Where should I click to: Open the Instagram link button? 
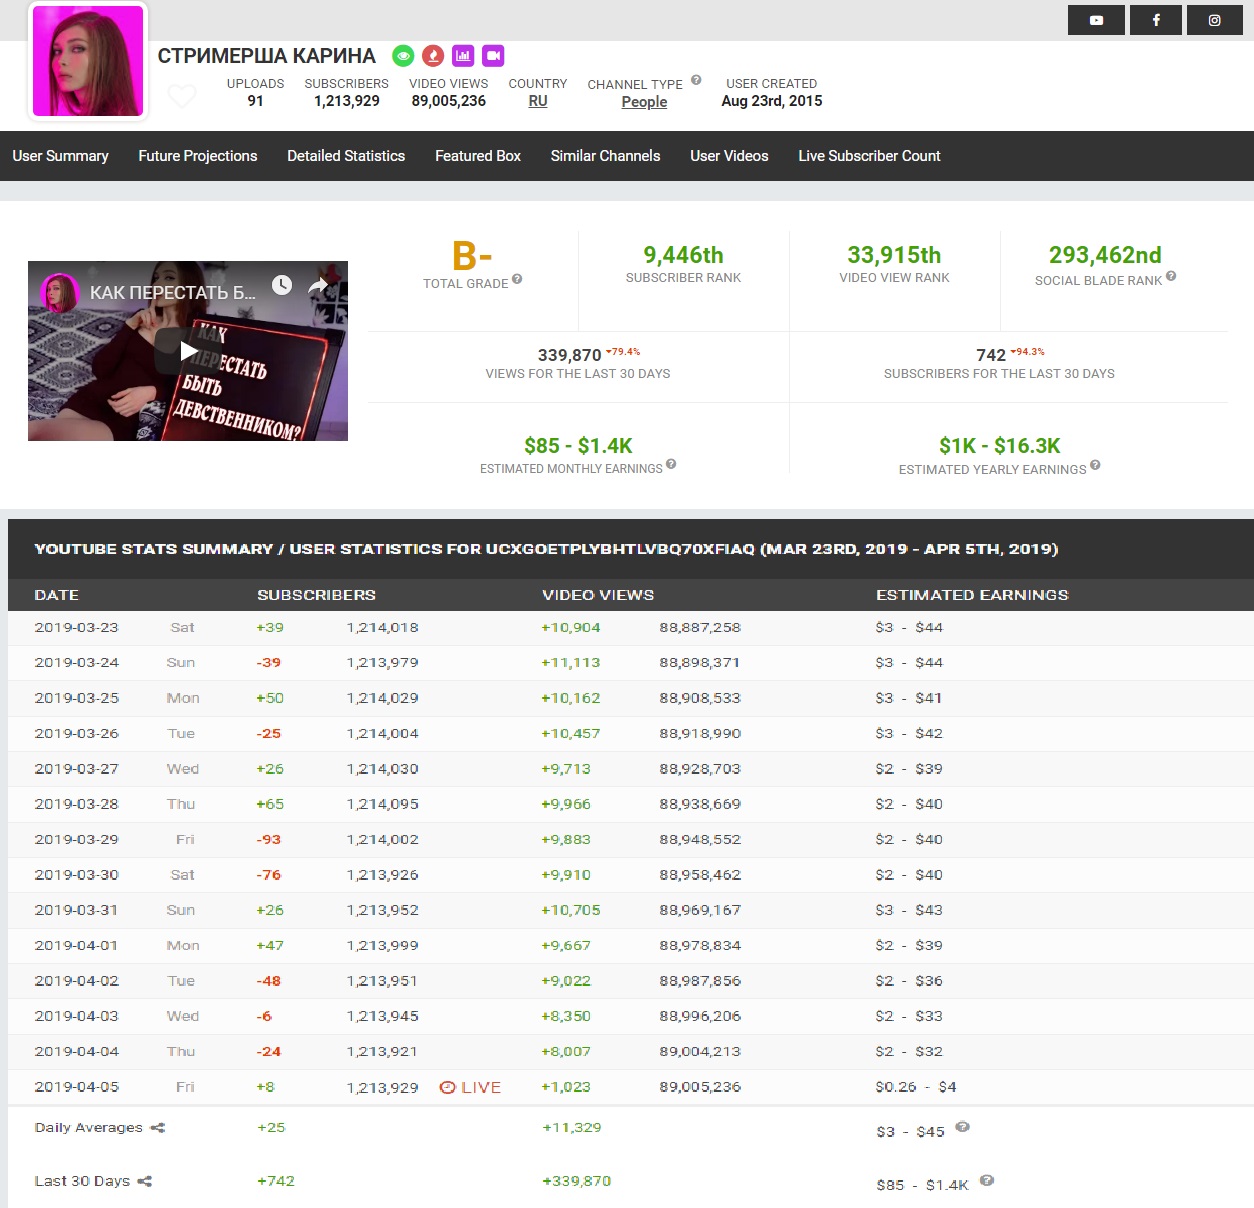point(1214,20)
